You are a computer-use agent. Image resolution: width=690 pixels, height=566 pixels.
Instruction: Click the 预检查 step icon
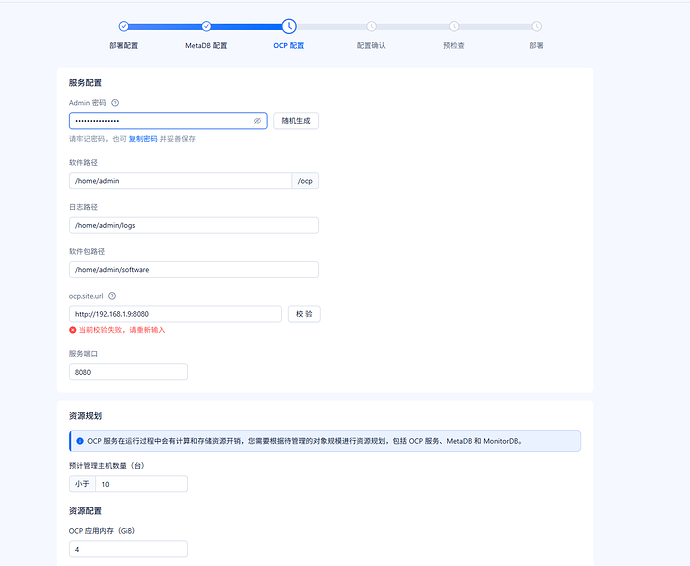click(454, 26)
